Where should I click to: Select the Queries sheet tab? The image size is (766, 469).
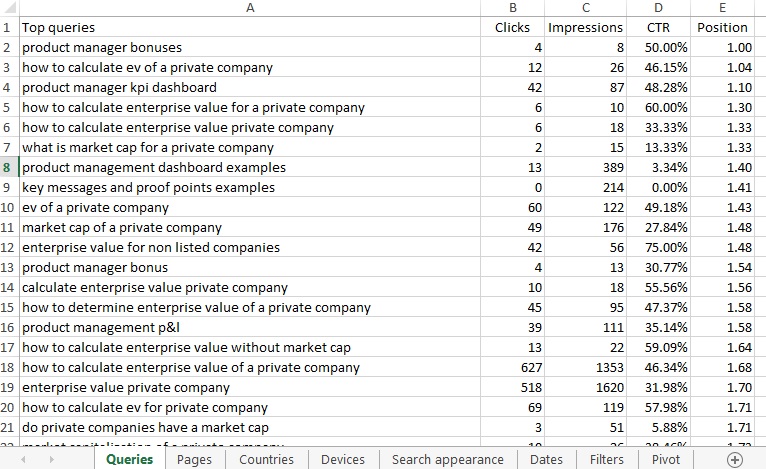pos(129,459)
